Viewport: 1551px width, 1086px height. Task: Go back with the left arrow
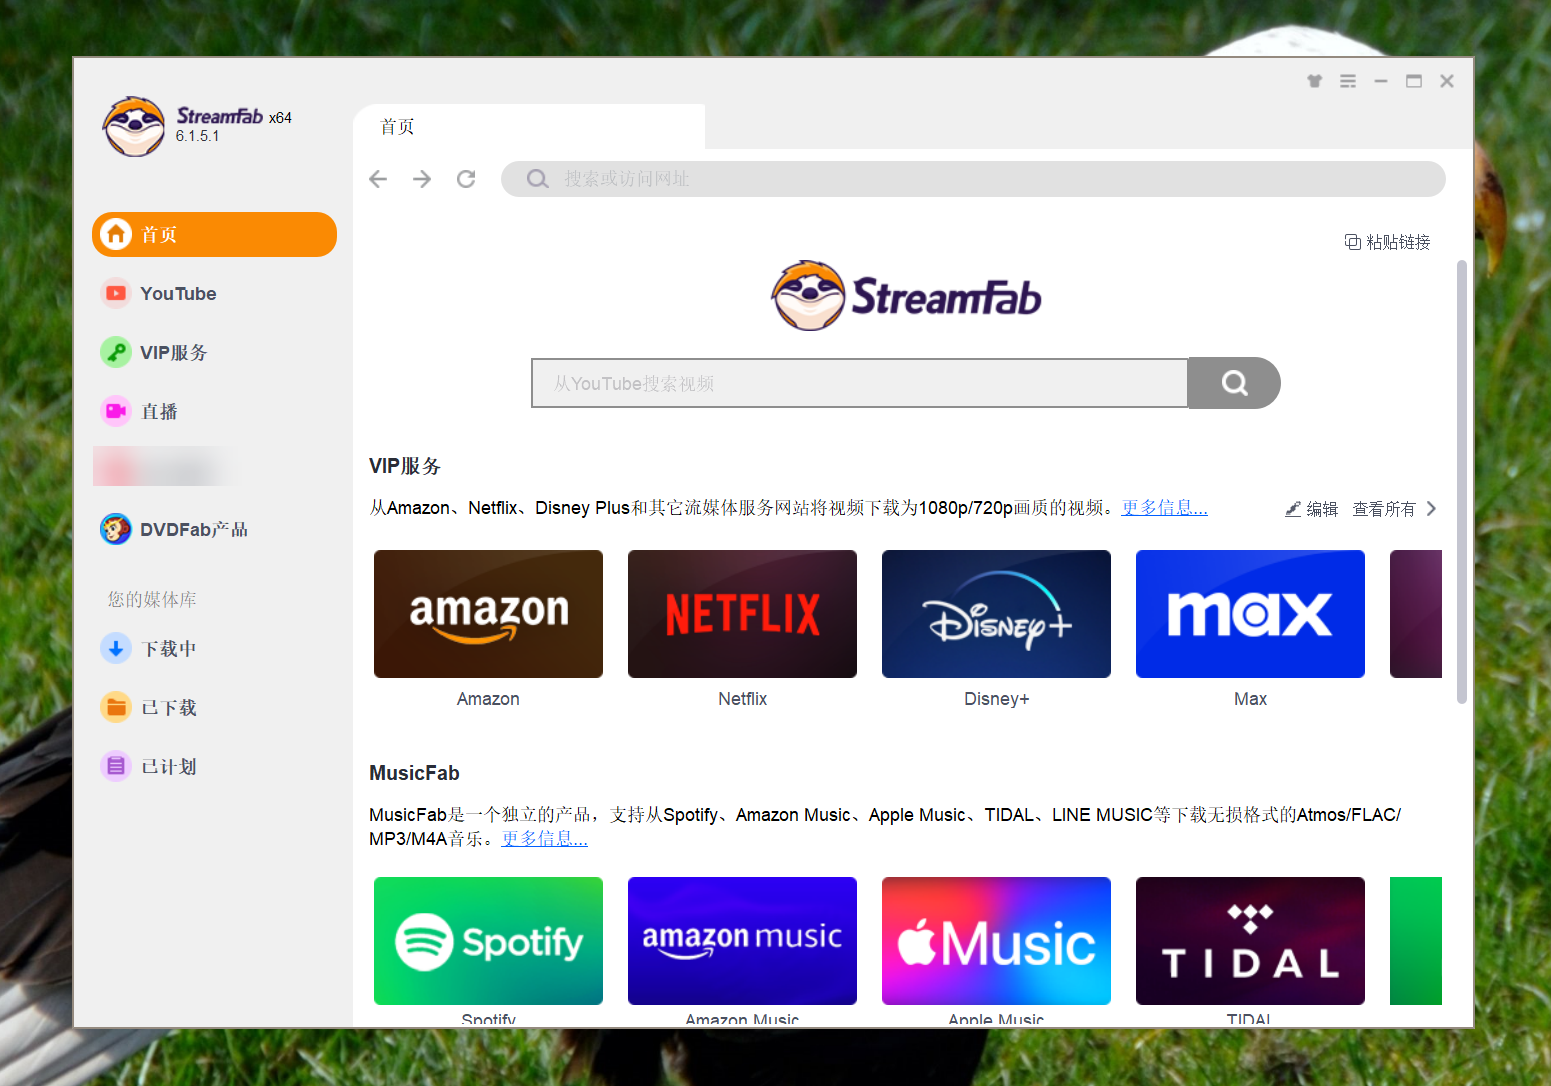click(x=378, y=179)
